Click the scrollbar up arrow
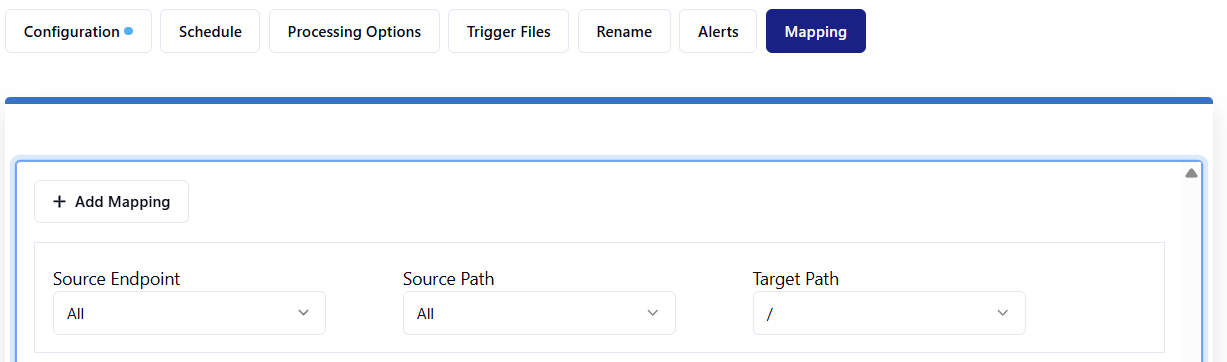 1191,173
